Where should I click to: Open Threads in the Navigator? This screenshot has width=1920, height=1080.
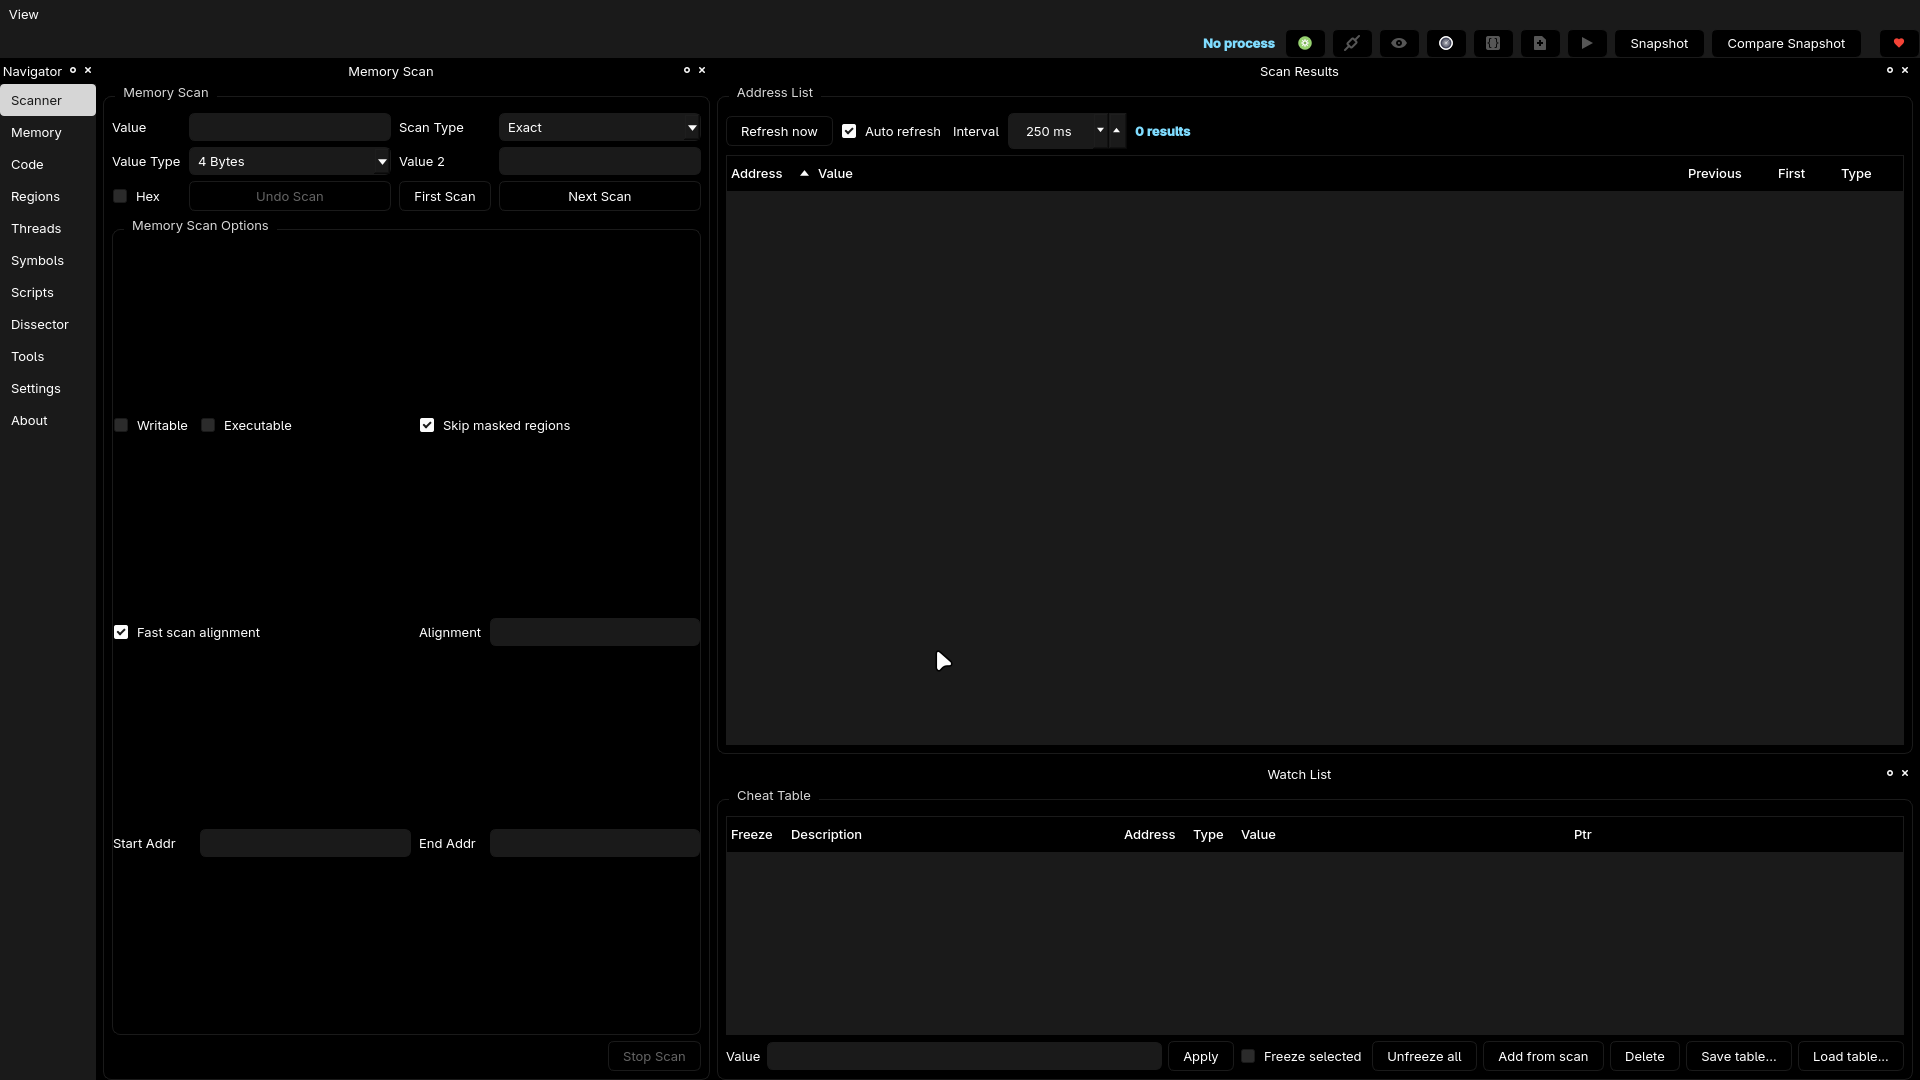pos(48,228)
